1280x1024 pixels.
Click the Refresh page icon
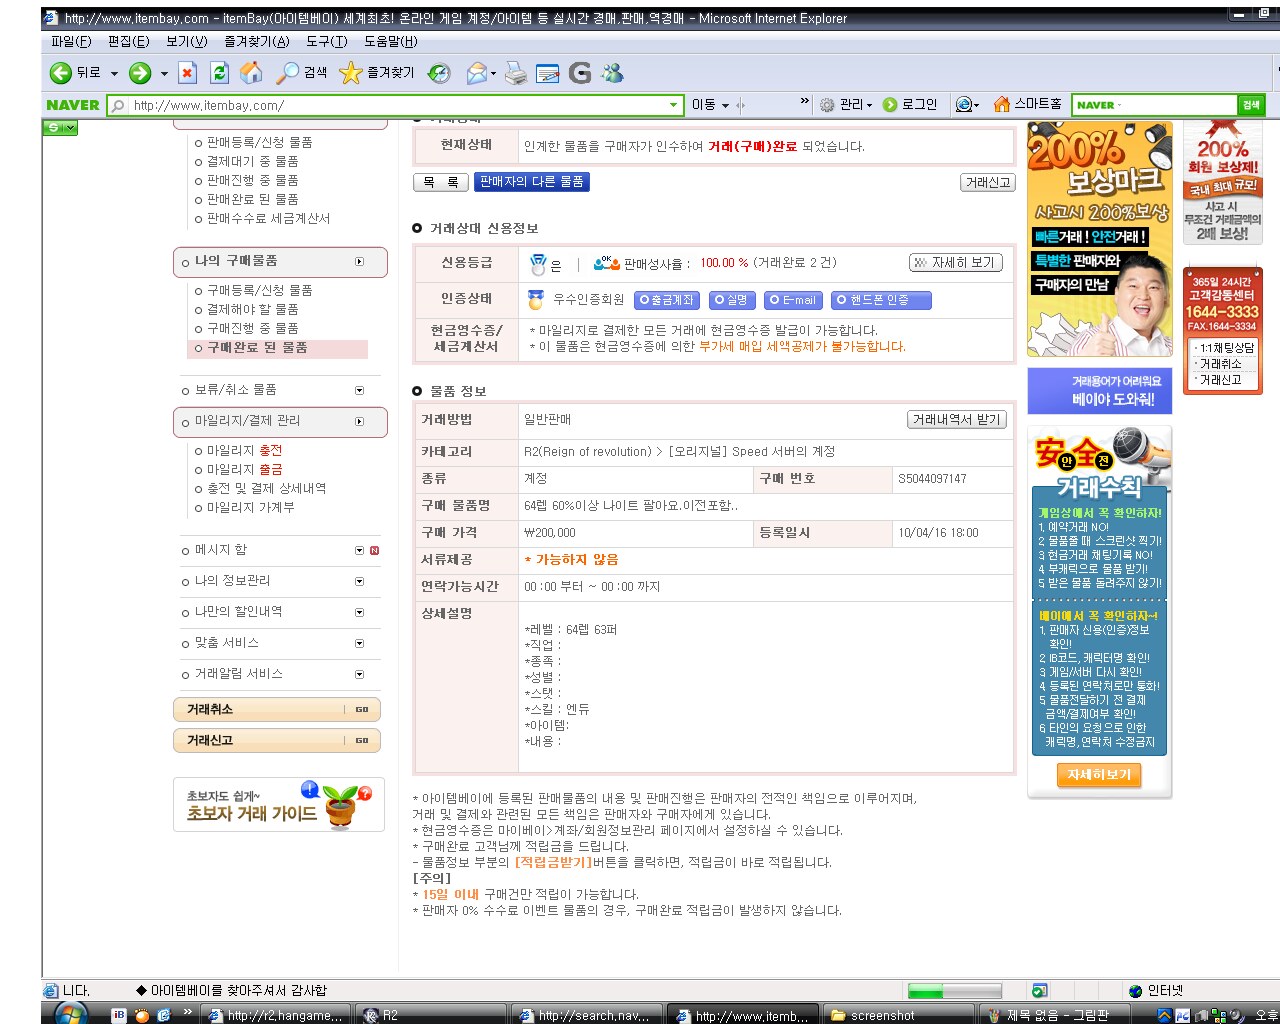tap(219, 73)
